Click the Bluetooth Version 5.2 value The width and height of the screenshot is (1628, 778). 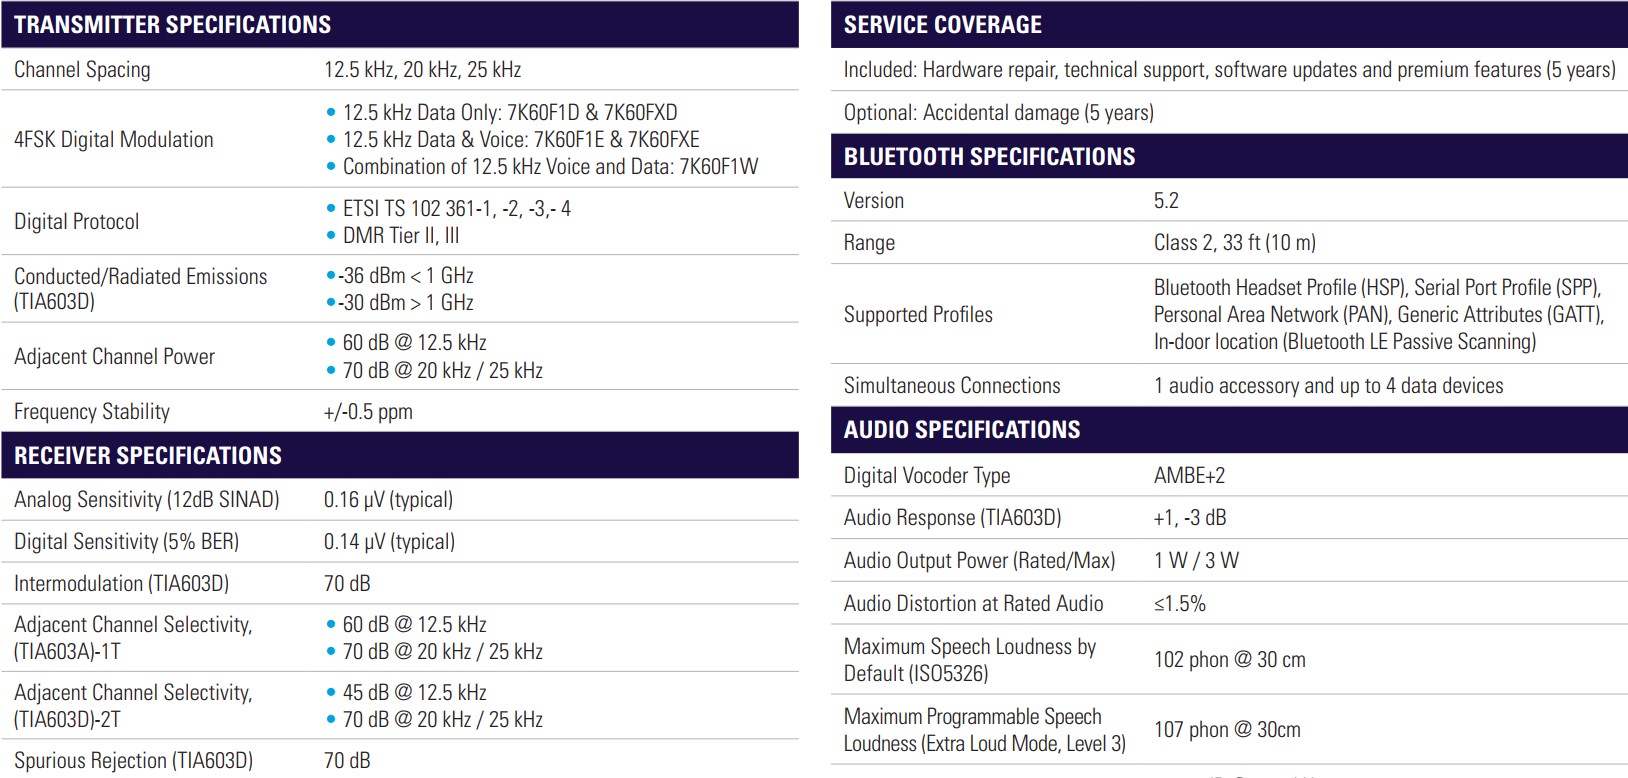click(1166, 201)
